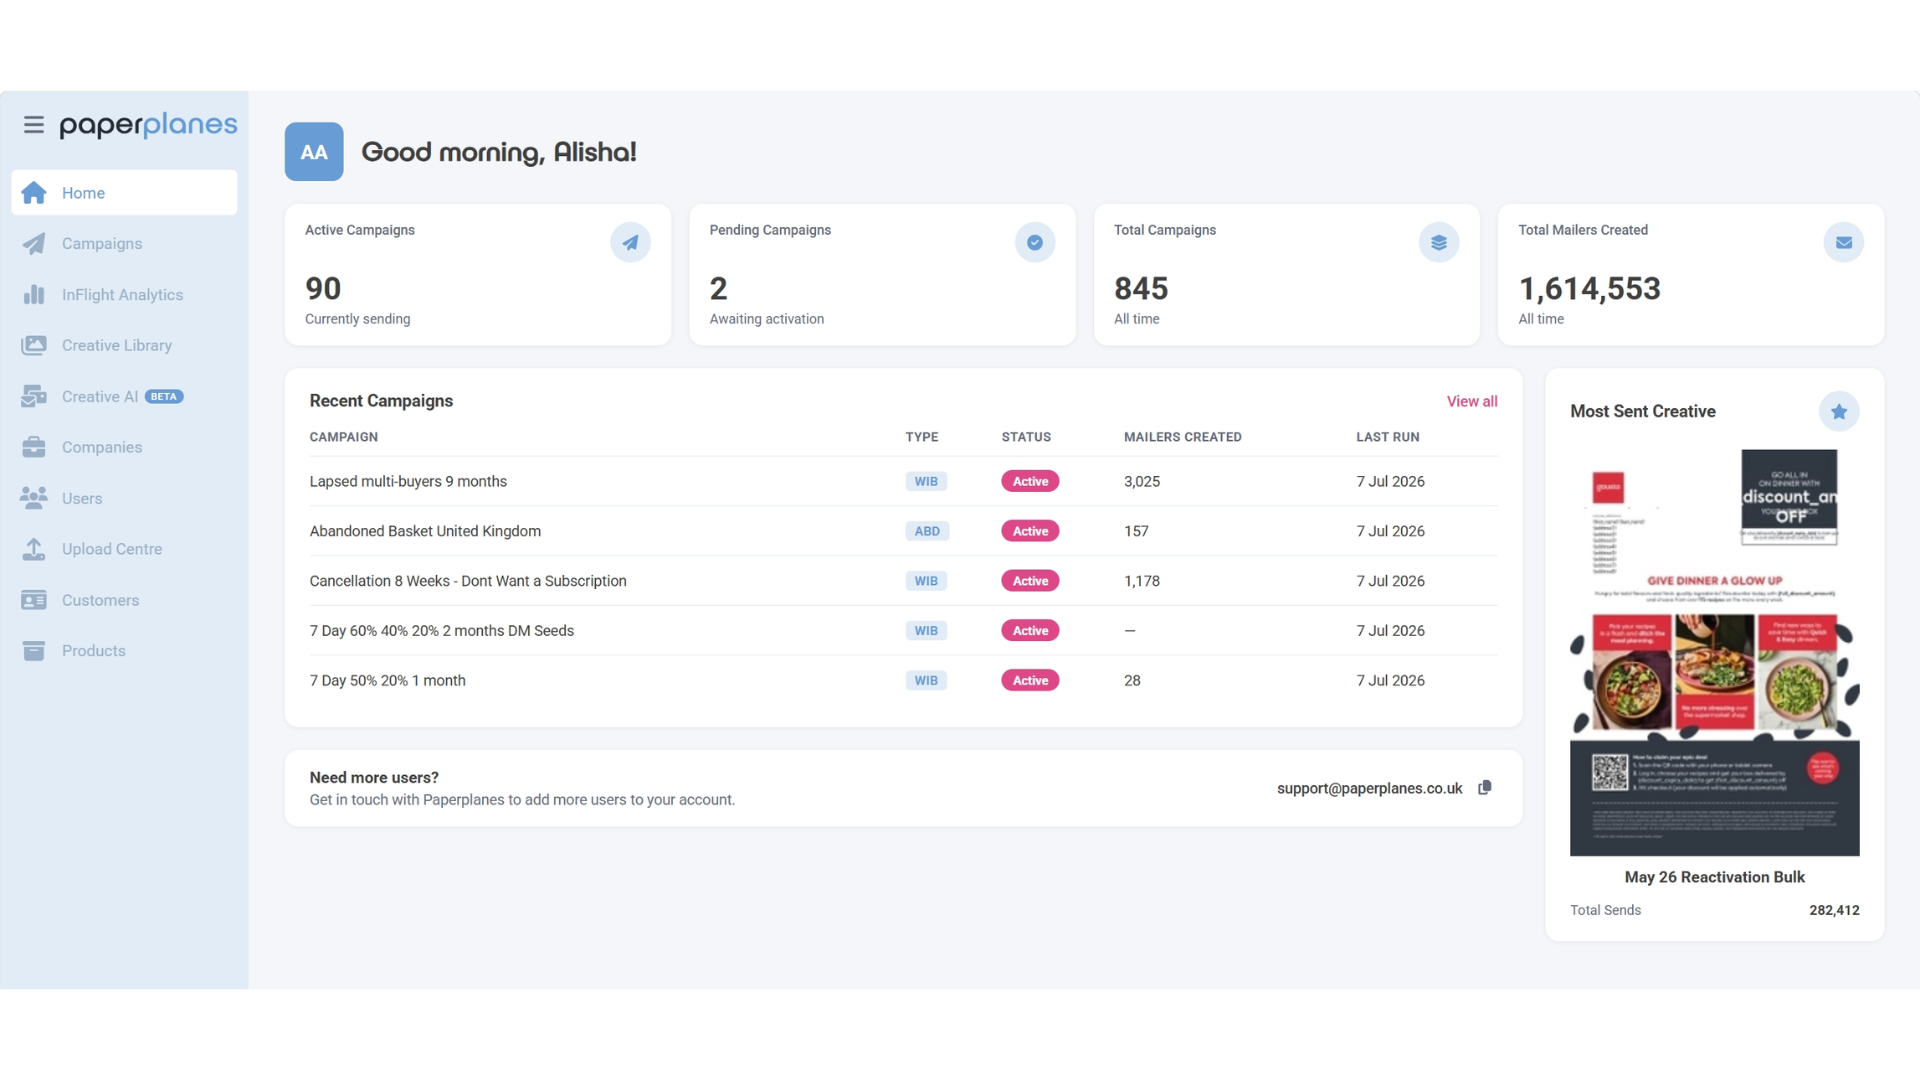The width and height of the screenshot is (1920, 1080).
Task: Click the Customers ID card icon
Action: pyautogui.click(x=34, y=600)
